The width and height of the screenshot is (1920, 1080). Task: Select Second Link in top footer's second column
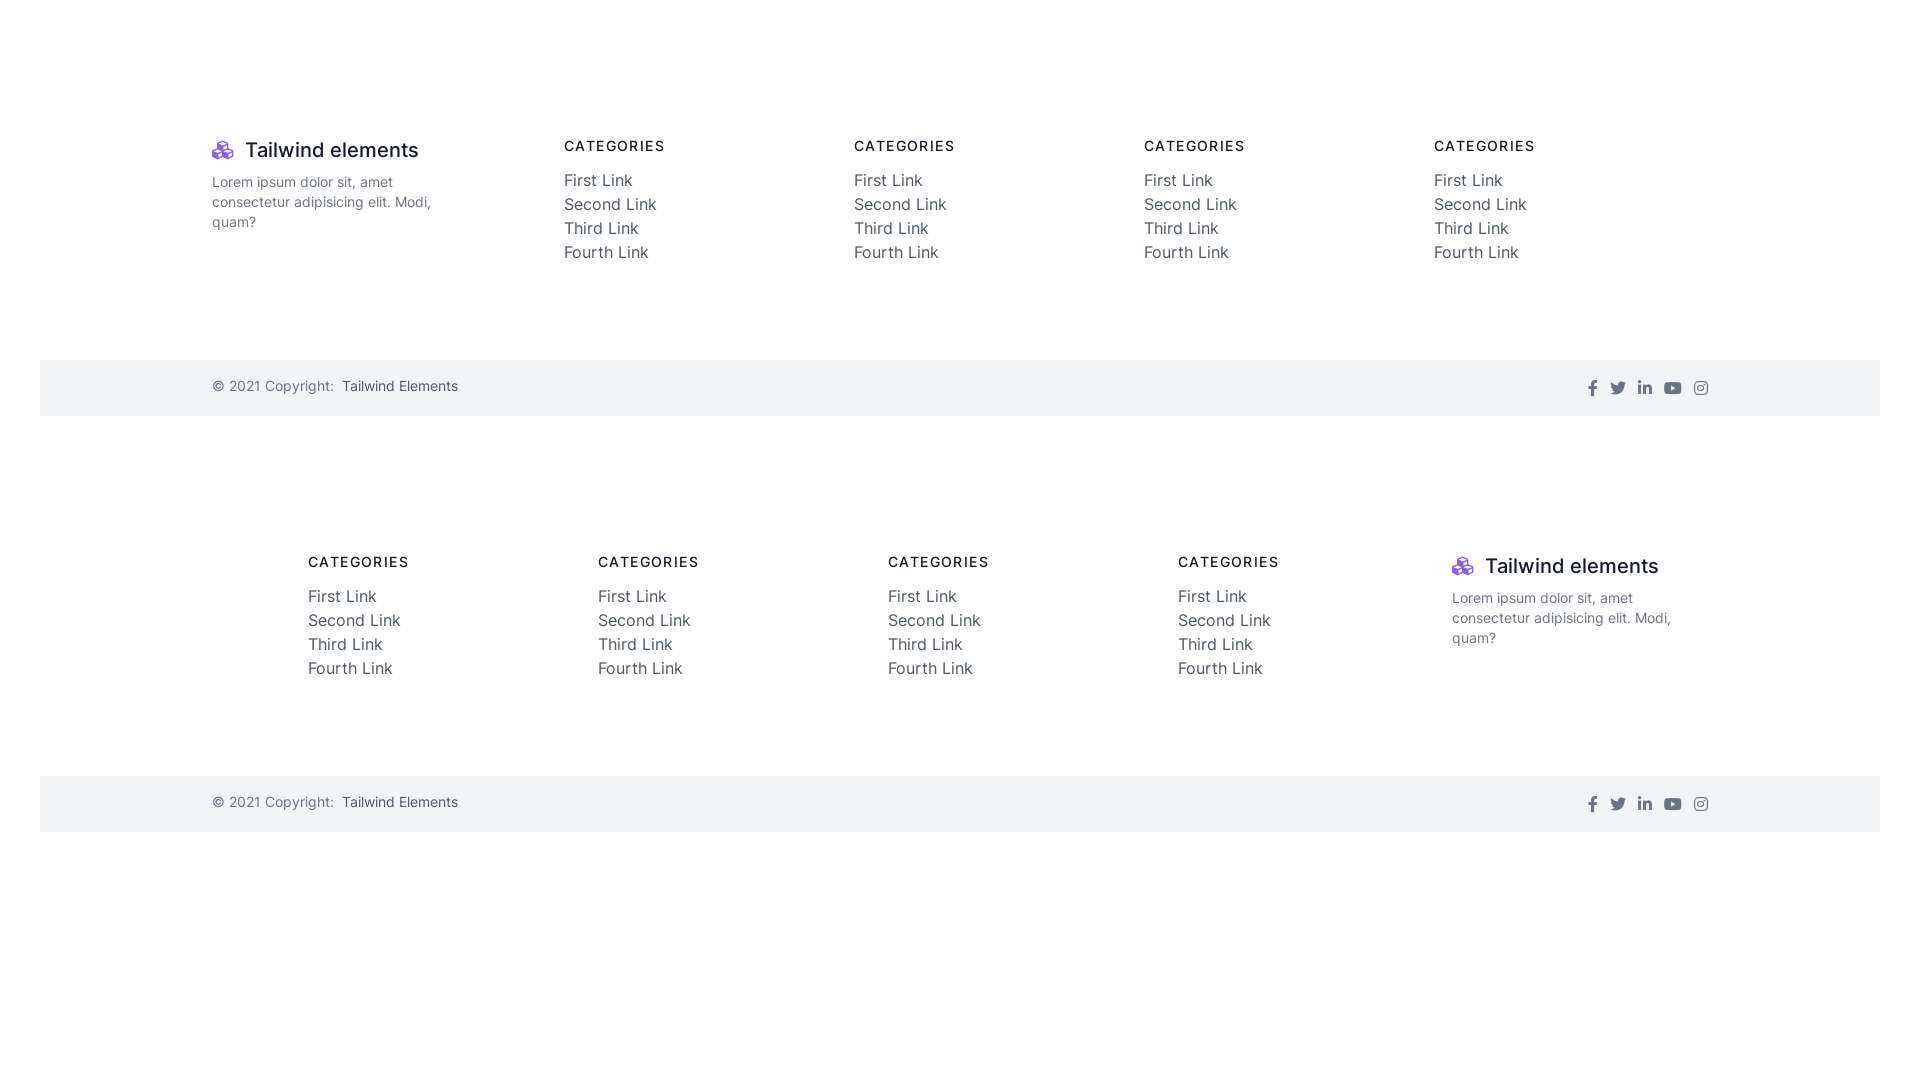coord(900,204)
